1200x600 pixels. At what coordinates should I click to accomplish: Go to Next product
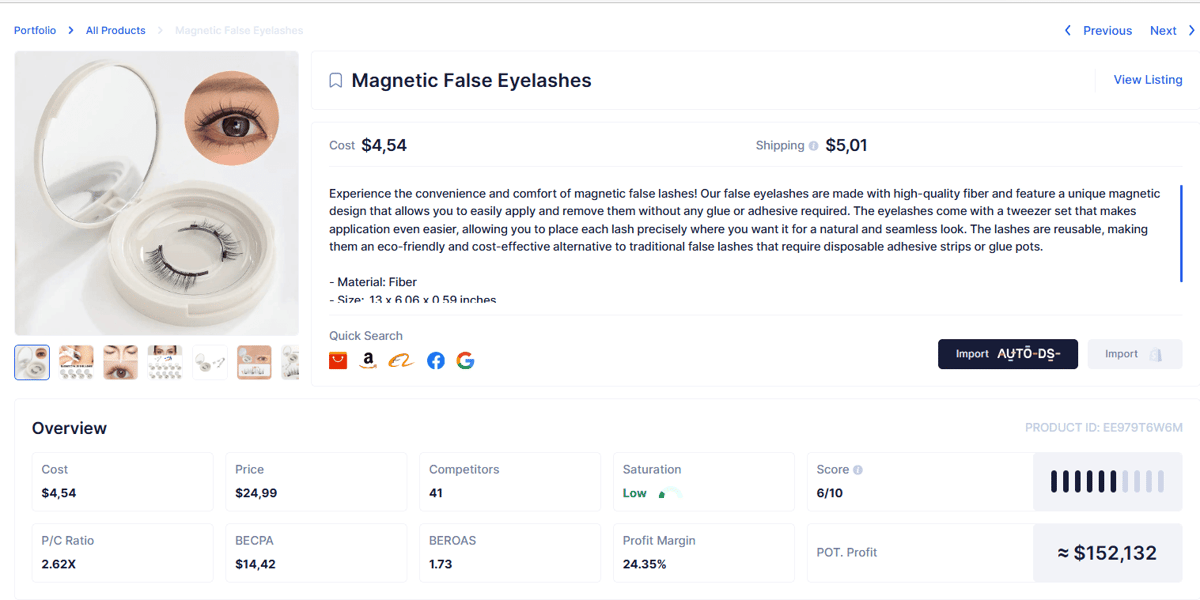pos(1173,31)
